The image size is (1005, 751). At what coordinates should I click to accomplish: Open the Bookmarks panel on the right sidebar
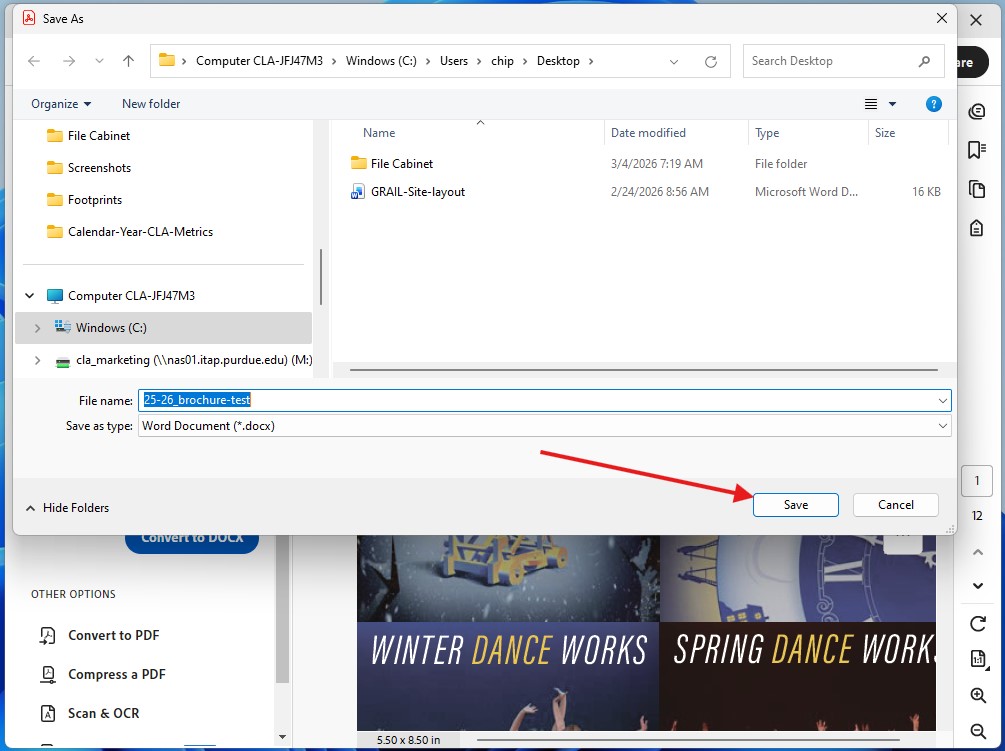(x=977, y=150)
